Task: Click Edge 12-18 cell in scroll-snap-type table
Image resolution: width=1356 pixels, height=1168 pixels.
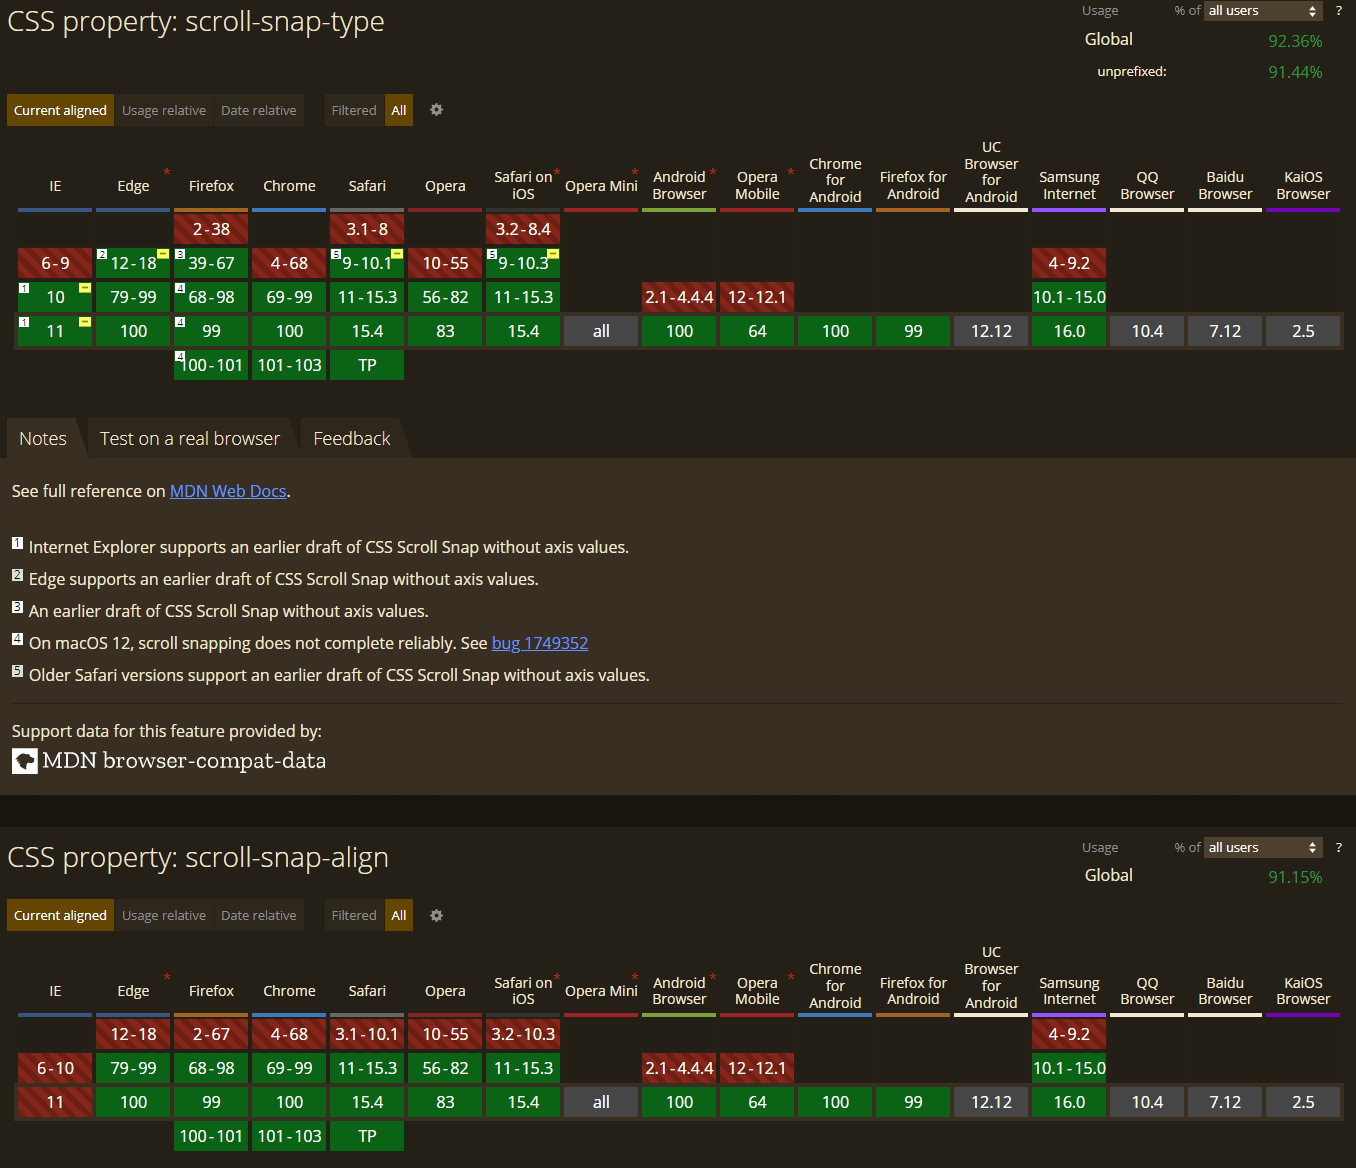Action: pyautogui.click(x=133, y=263)
